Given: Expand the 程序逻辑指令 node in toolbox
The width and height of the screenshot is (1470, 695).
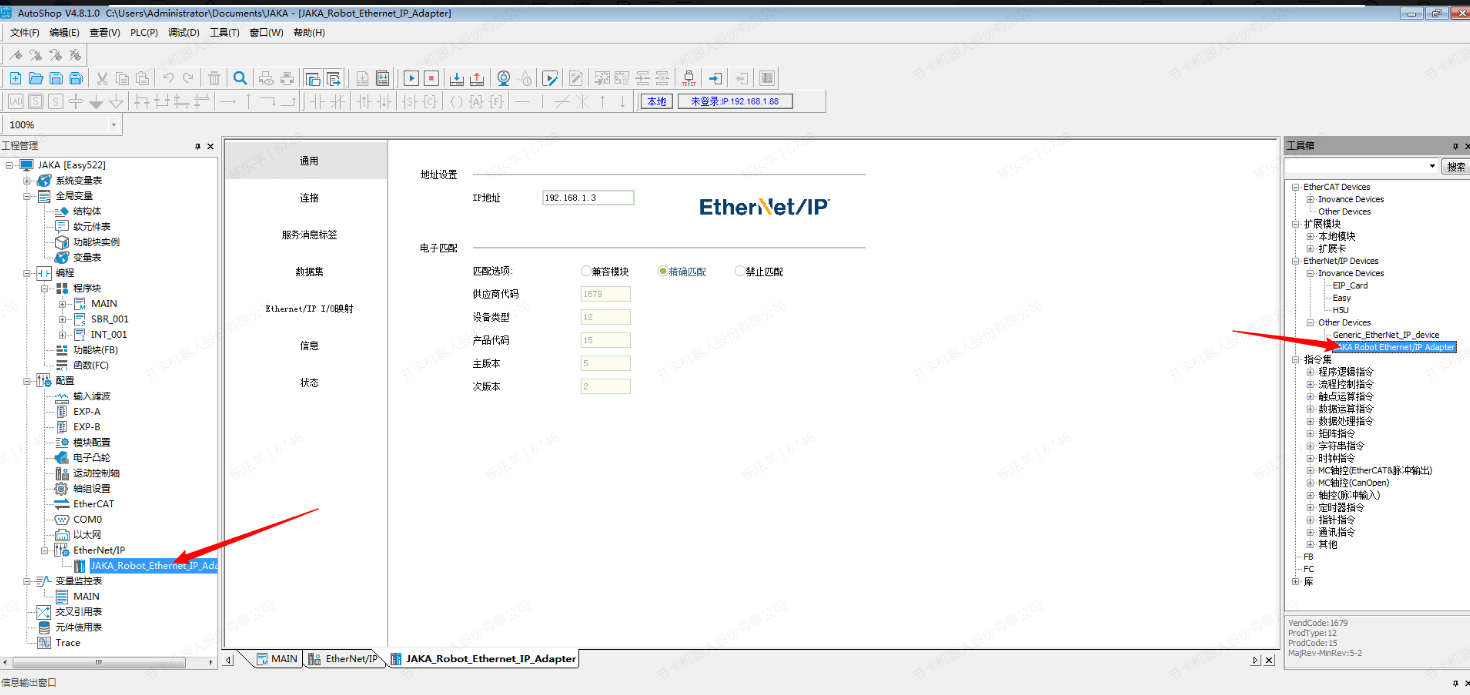Looking at the screenshot, I should pos(1310,372).
